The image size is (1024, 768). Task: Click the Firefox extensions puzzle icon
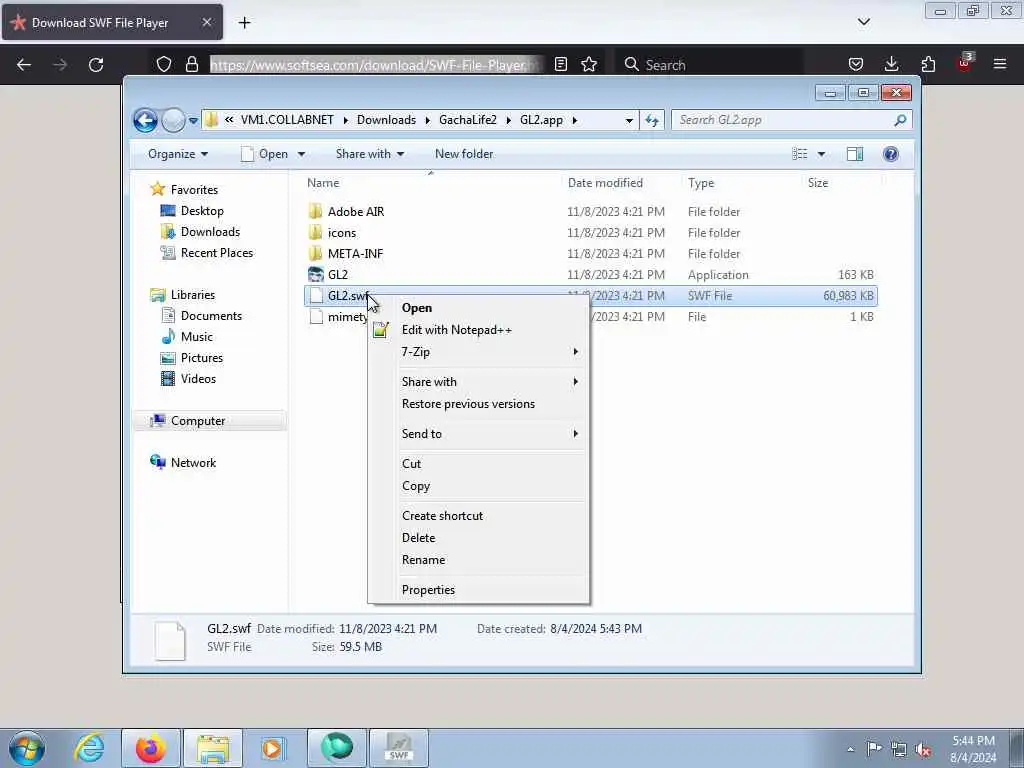[928, 64]
